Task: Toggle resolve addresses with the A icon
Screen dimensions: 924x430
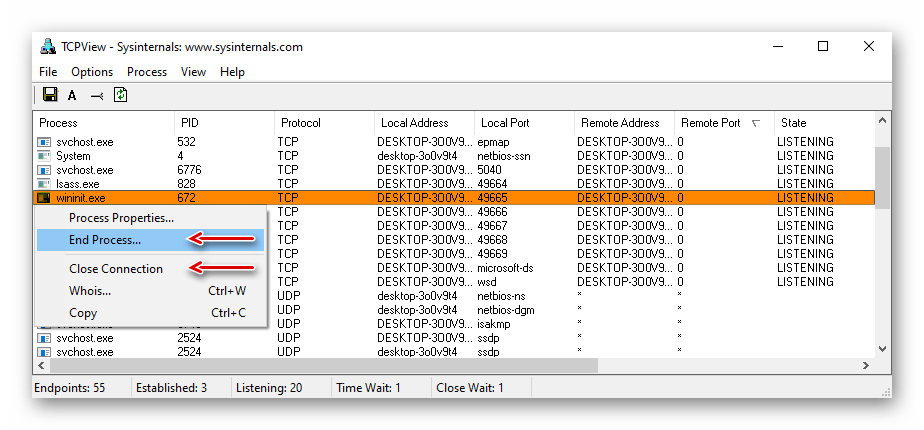Action: point(72,96)
